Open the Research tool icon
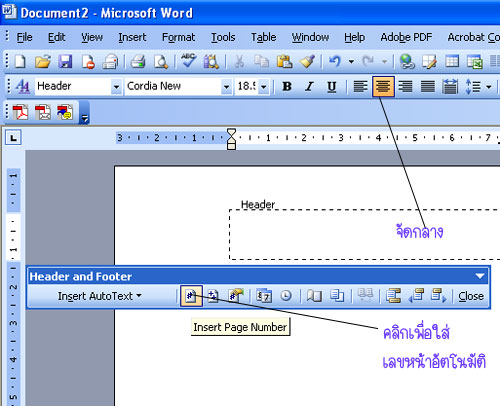Viewport: 500px width, 406px height. coord(211,62)
